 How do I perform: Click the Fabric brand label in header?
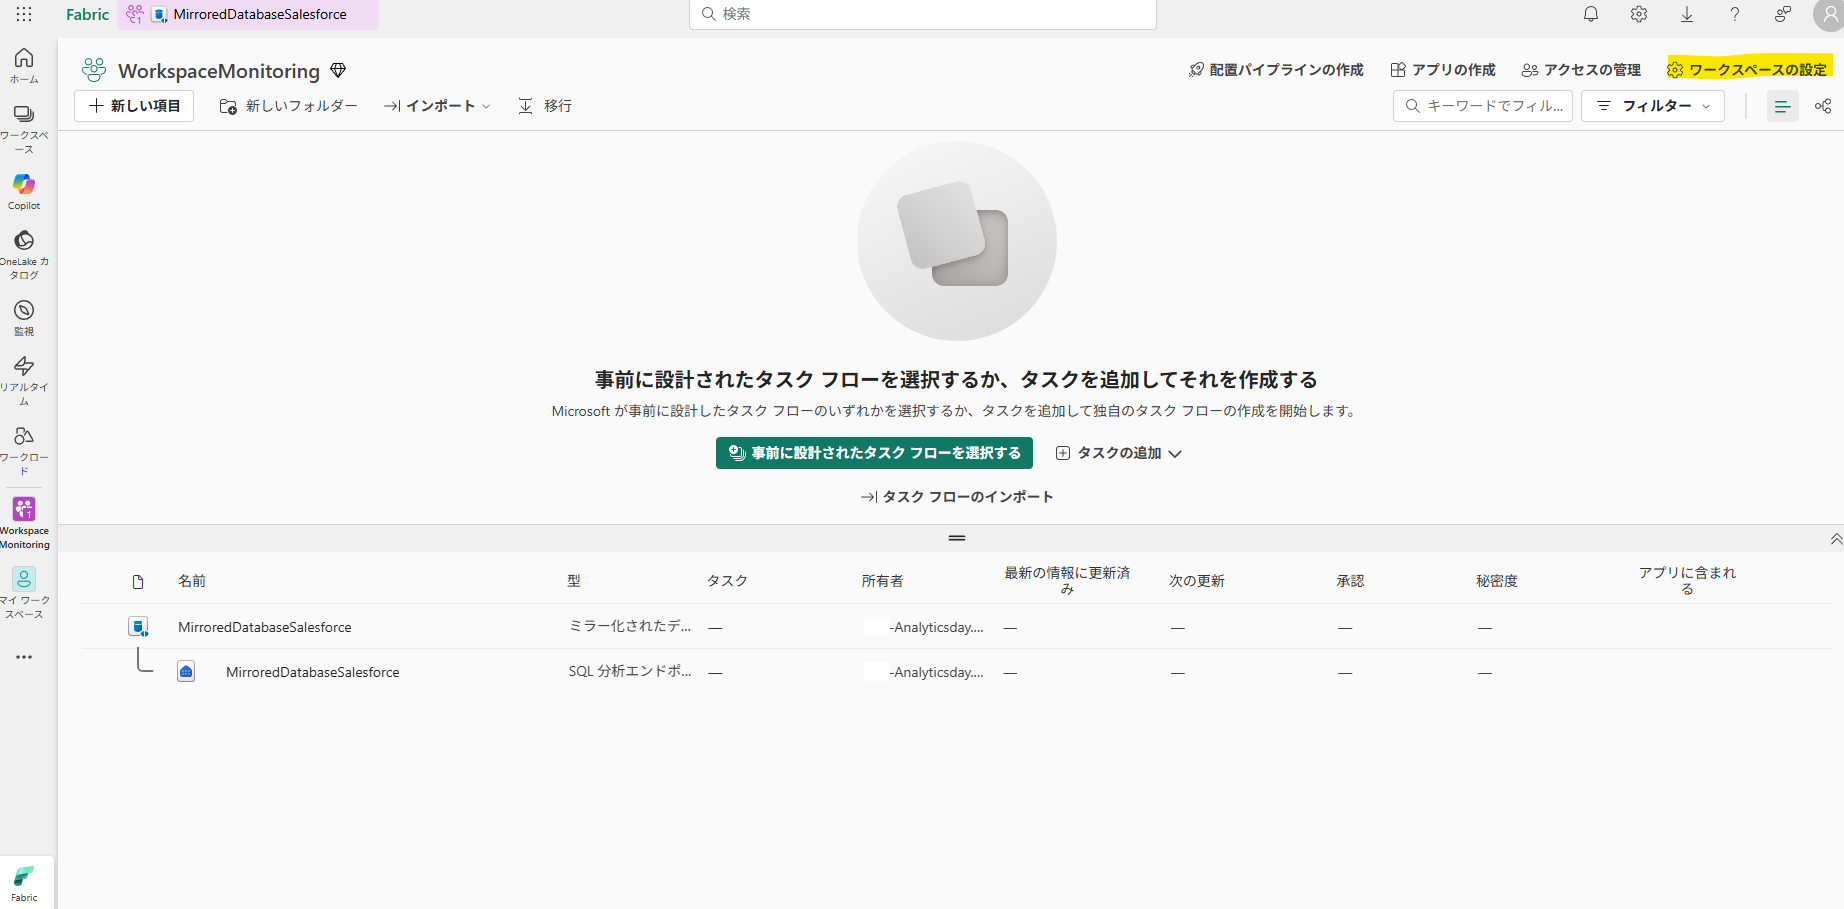(88, 14)
